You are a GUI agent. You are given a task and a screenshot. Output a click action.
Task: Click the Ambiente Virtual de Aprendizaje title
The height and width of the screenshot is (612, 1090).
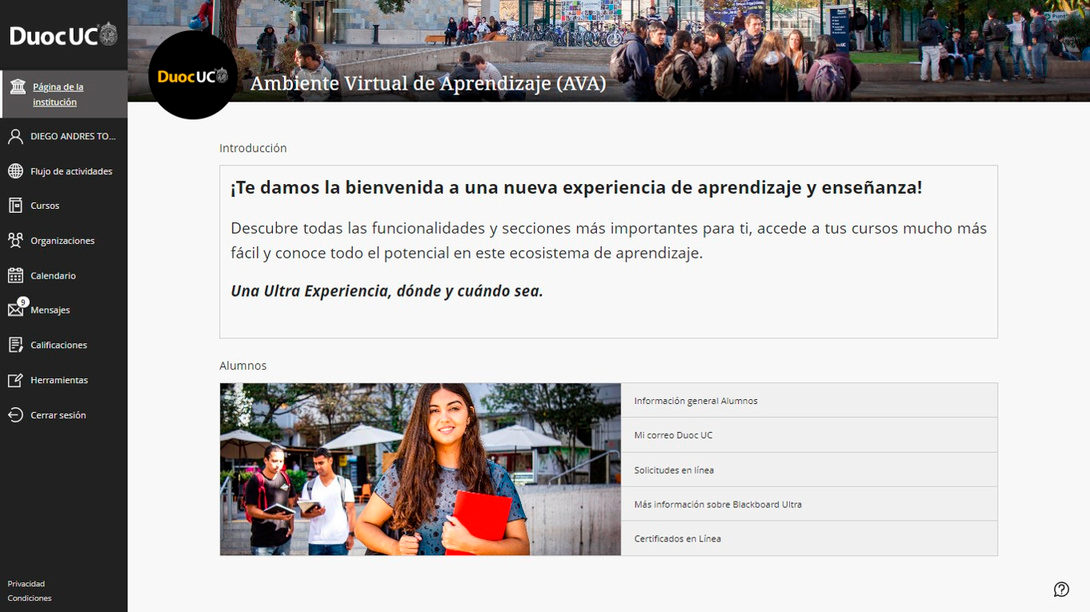point(428,83)
